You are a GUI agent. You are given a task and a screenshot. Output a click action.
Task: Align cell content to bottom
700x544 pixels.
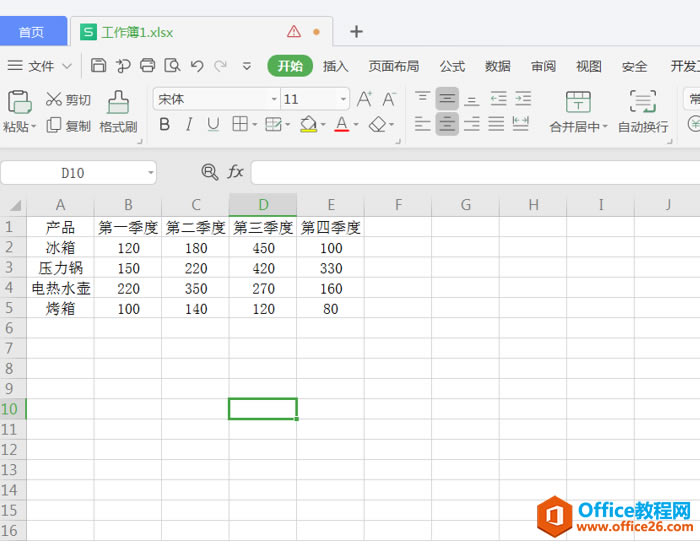click(x=471, y=99)
